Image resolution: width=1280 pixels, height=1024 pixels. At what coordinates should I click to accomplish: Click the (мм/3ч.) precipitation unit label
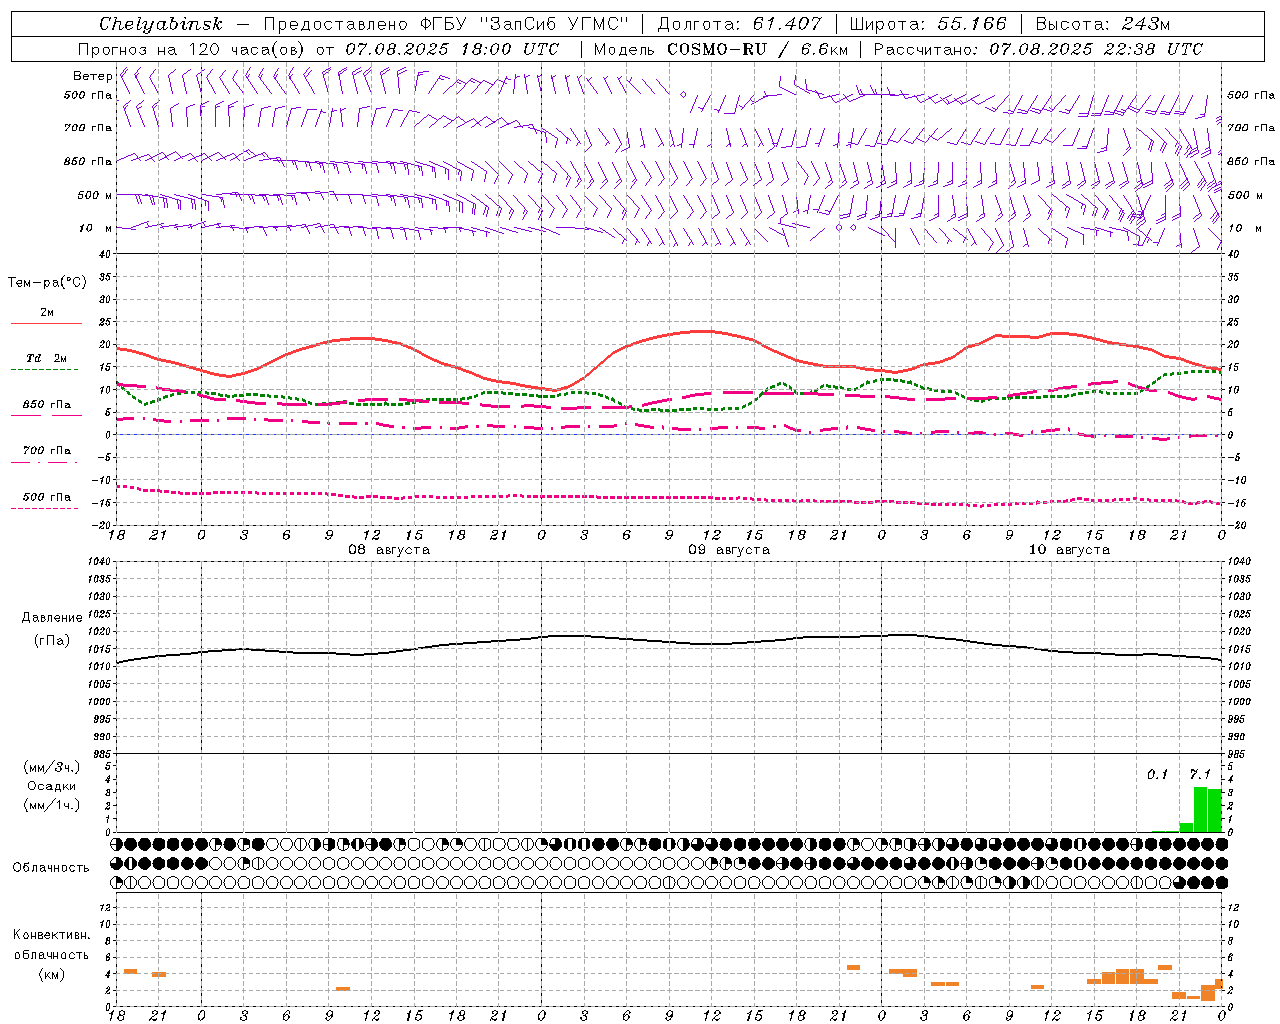coord(52,767)
